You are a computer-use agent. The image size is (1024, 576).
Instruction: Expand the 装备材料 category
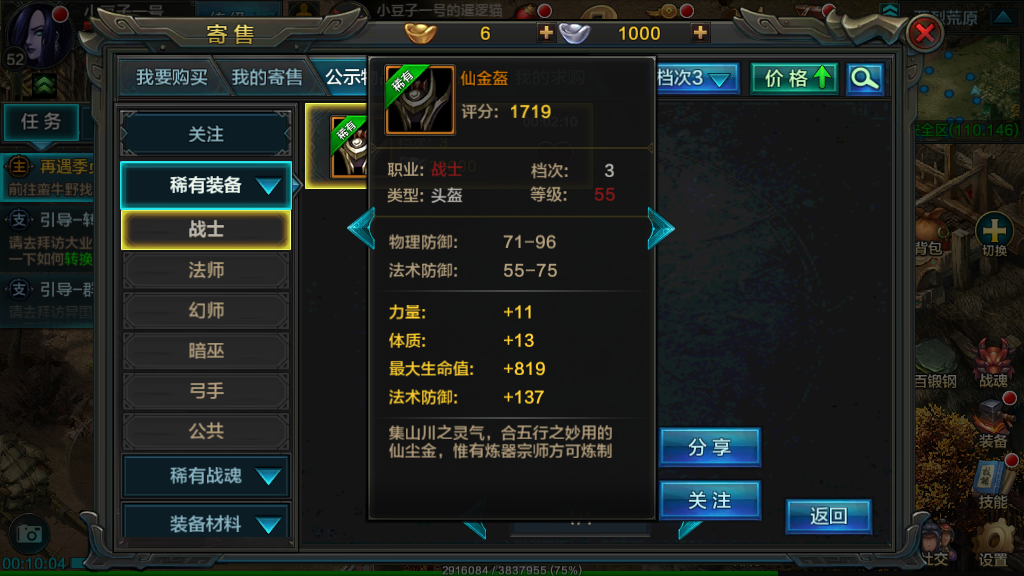pyautogui.click(x=206, y=524)
